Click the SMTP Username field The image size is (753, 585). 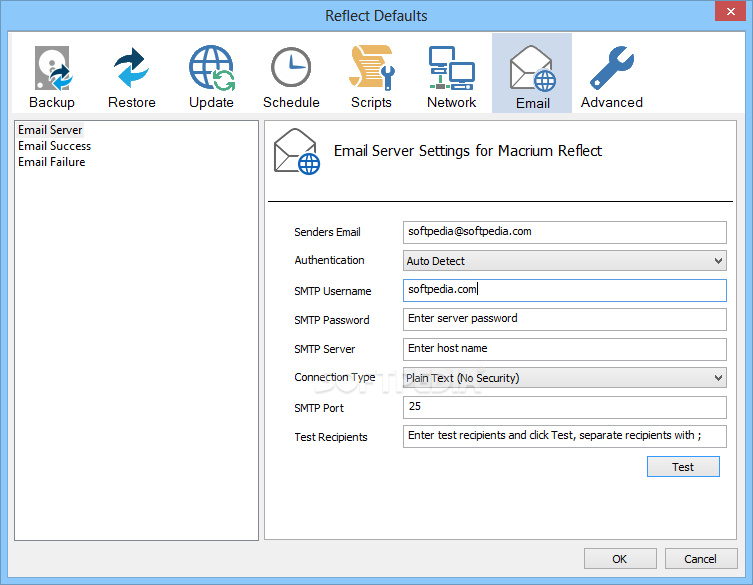pos(564,291)
